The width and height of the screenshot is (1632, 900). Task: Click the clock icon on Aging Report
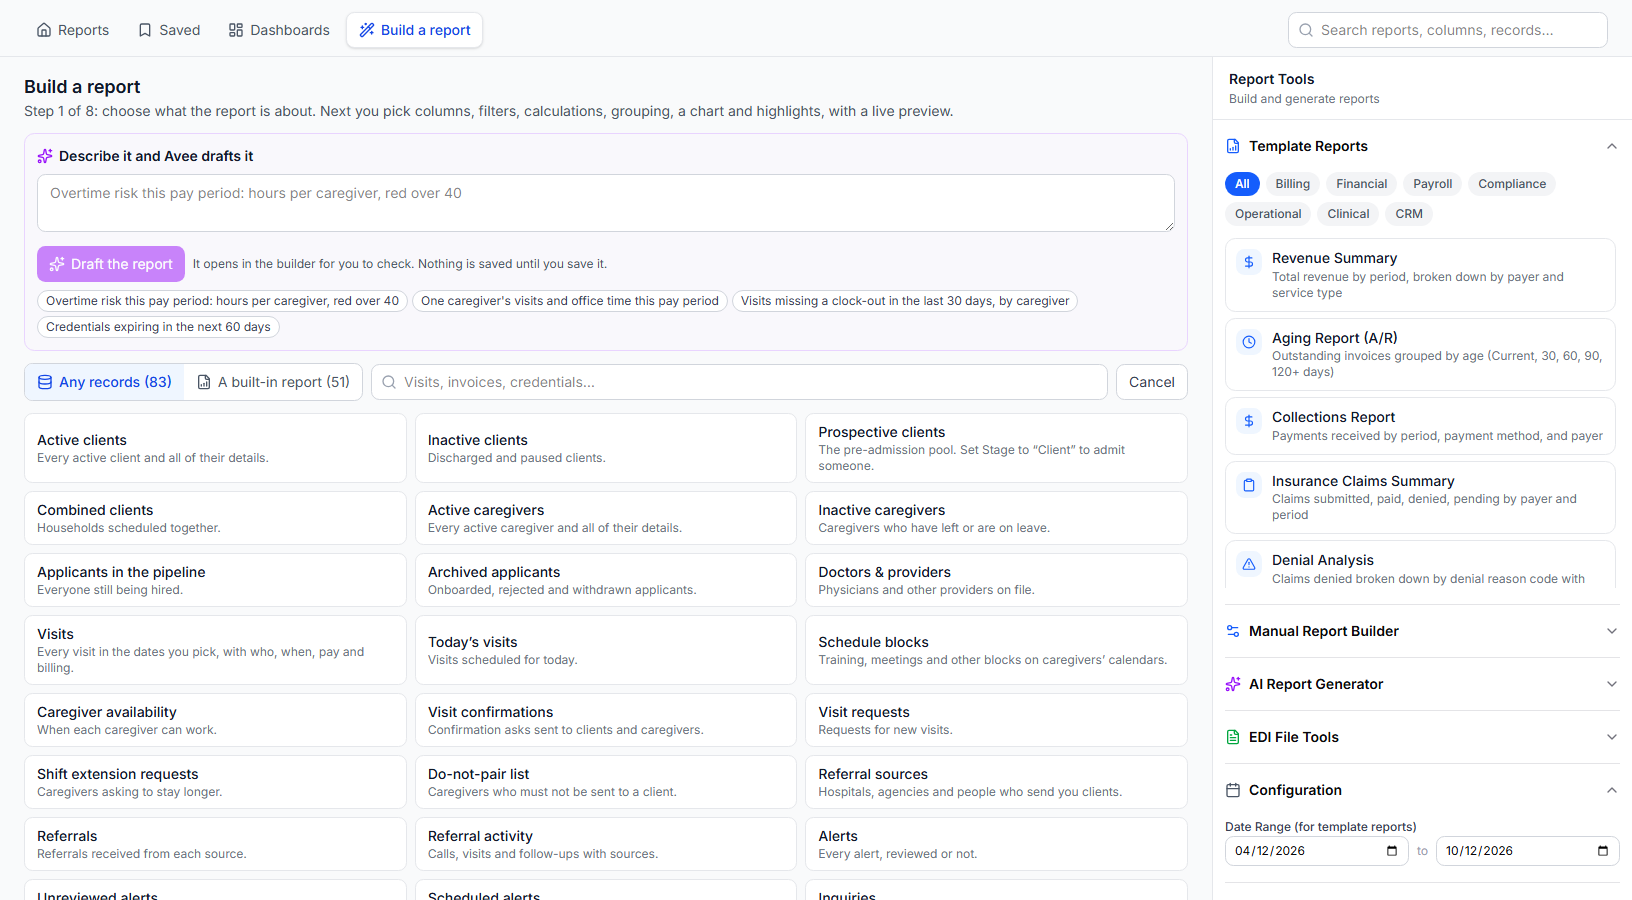[1249, 342]
